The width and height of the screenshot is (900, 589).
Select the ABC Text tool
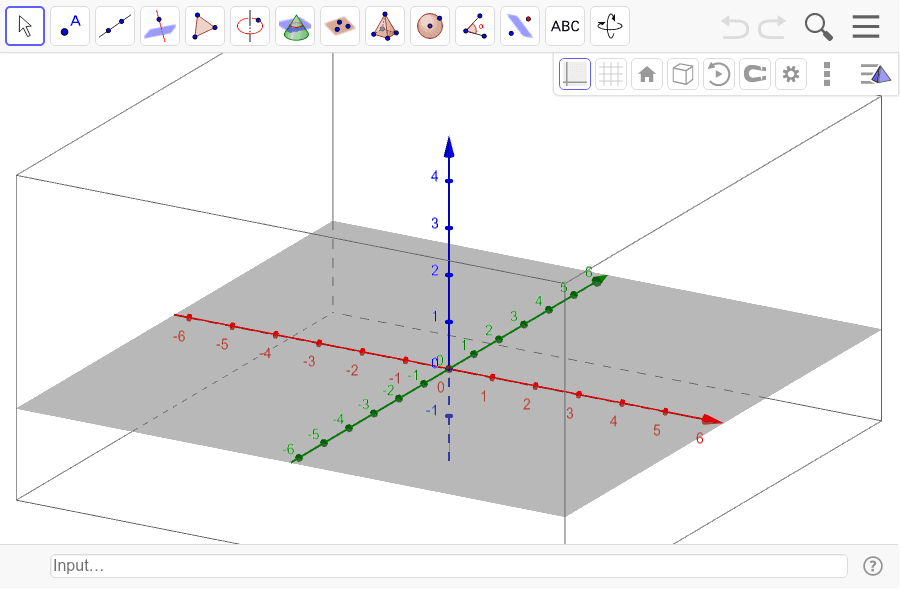click(x=565, y=26)
